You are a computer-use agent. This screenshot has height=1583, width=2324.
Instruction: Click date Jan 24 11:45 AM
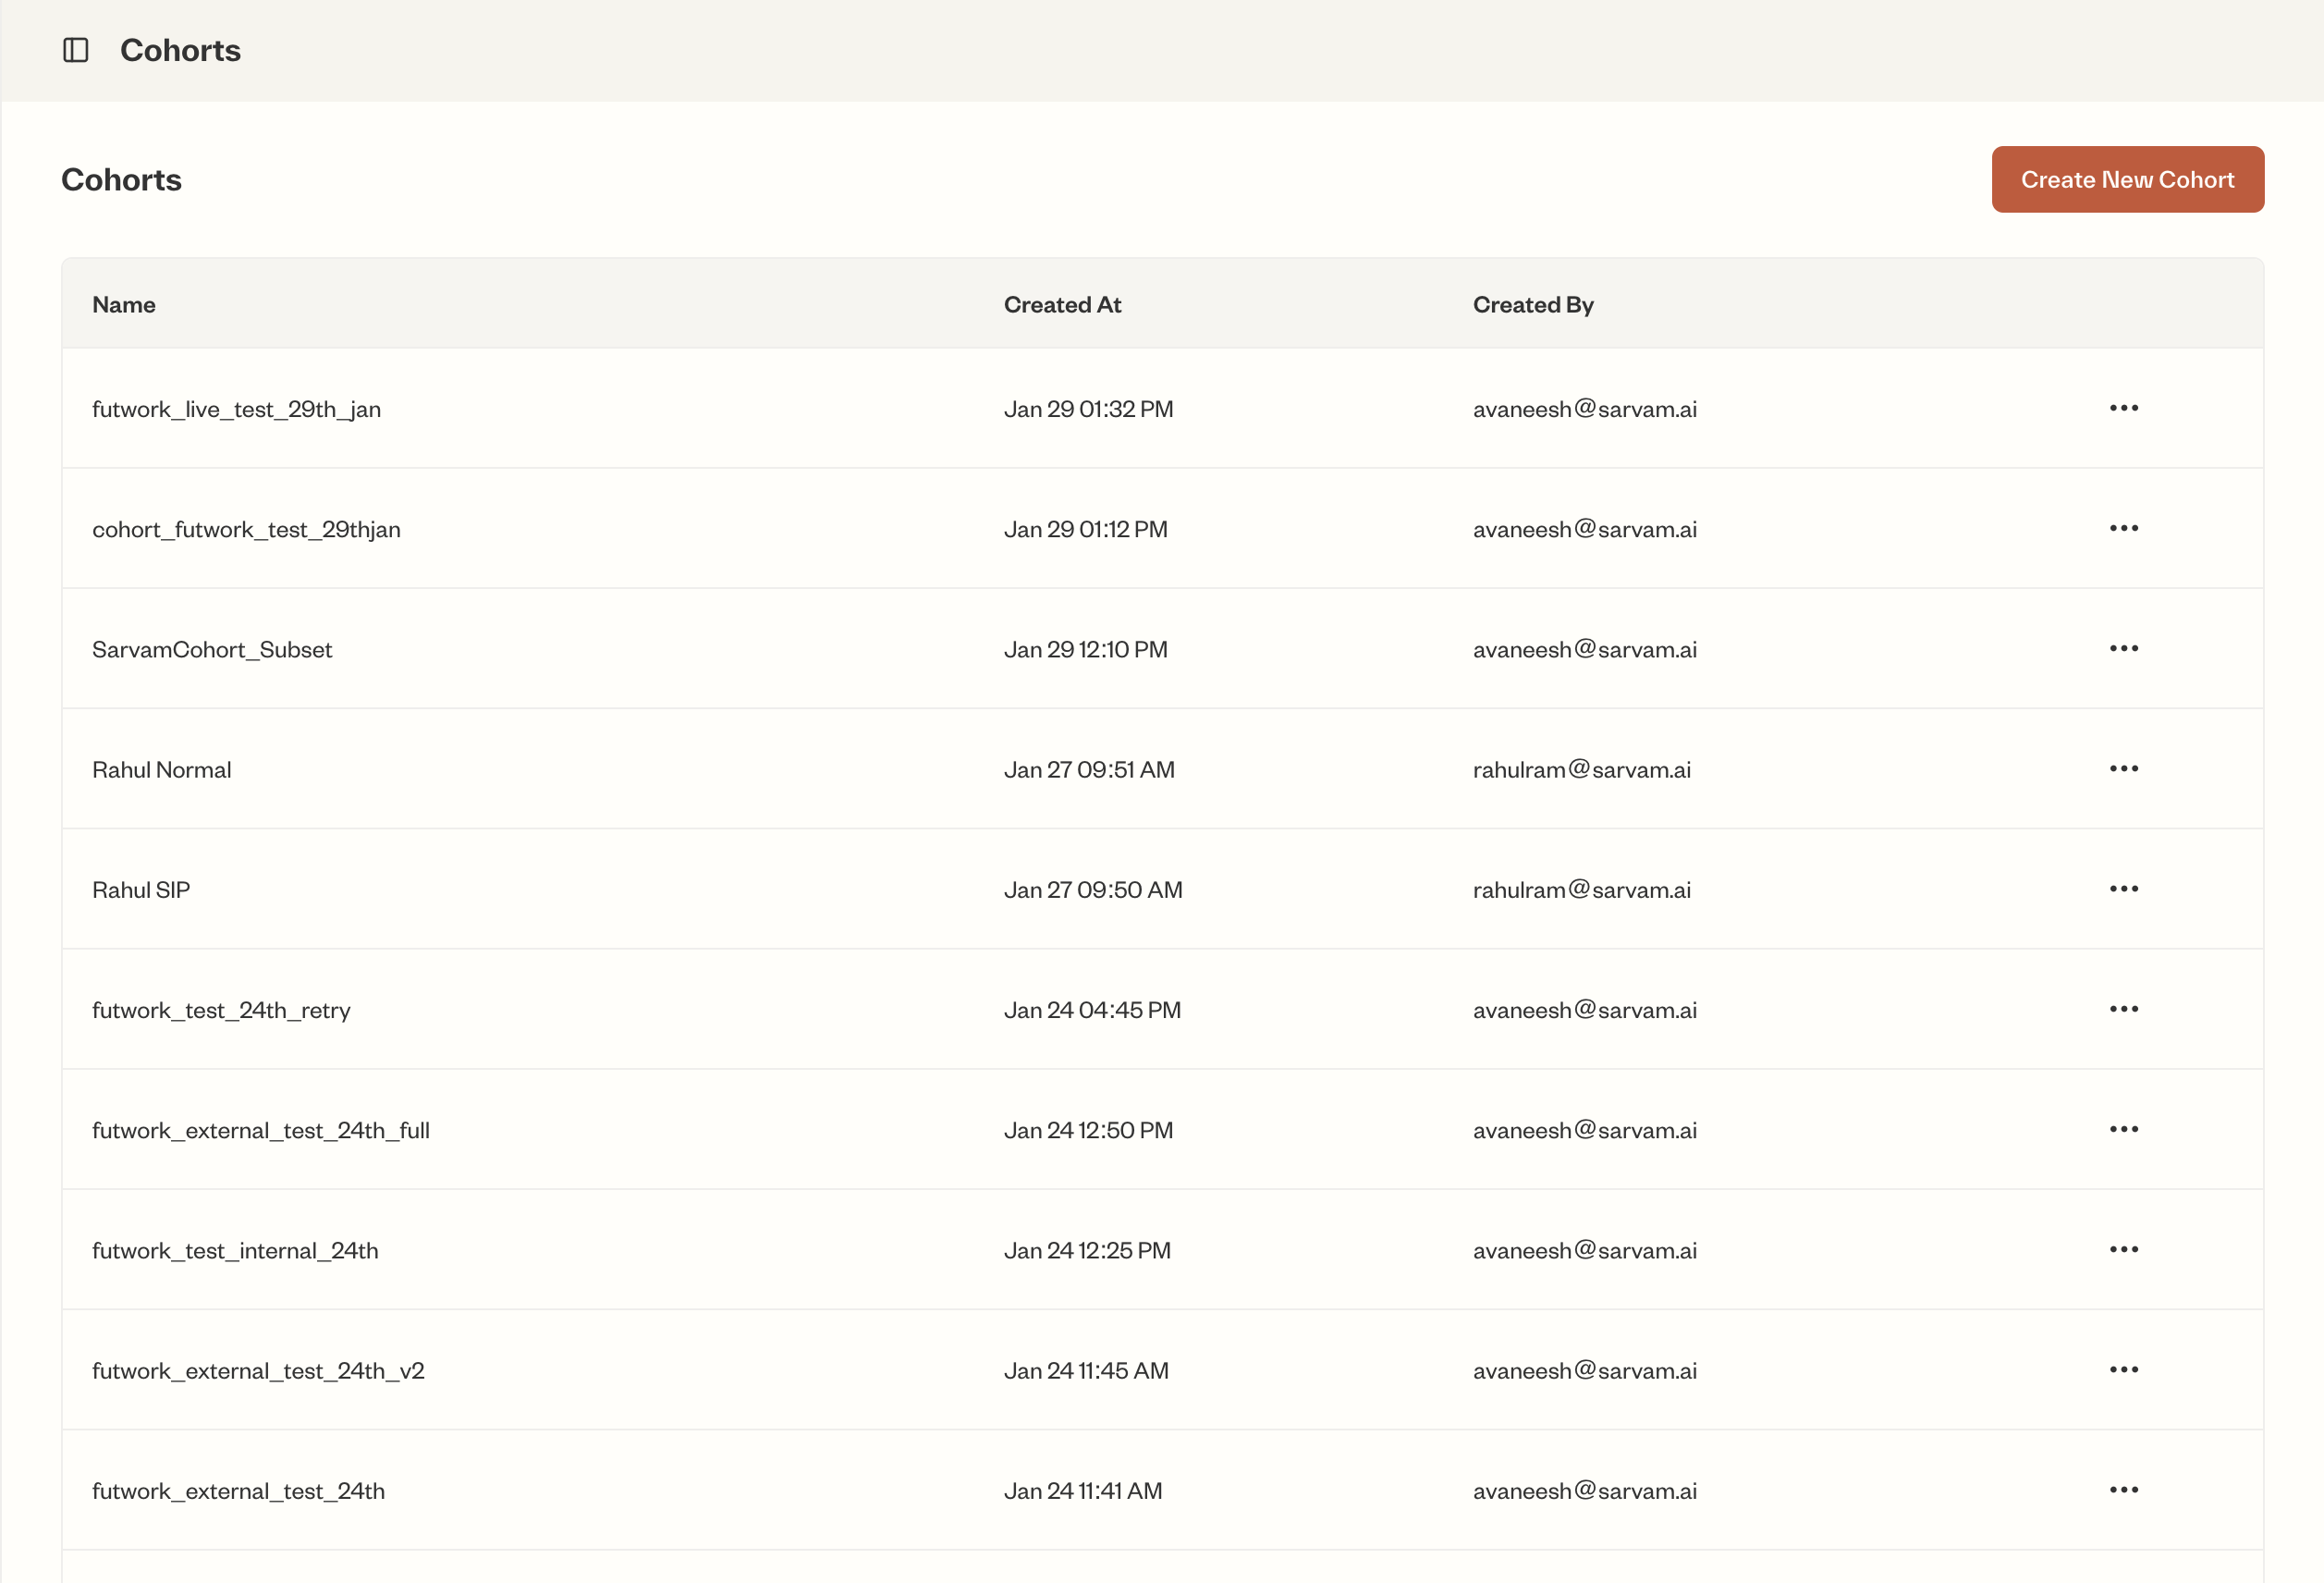[x=1086, y=1370]
